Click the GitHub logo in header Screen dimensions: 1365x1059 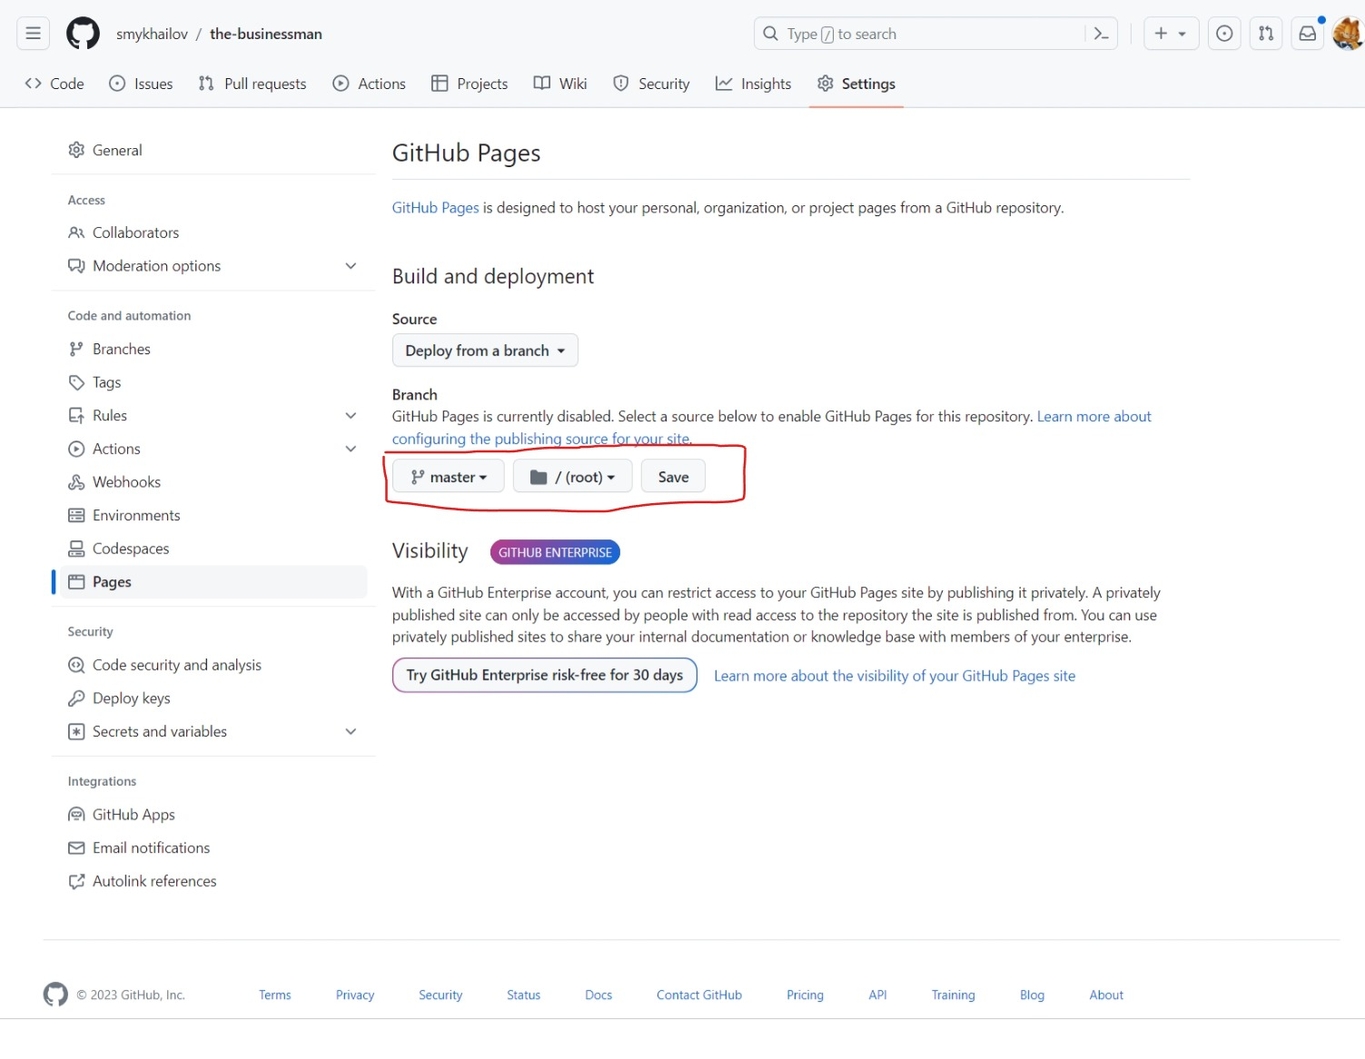click(x=83, y=34)
